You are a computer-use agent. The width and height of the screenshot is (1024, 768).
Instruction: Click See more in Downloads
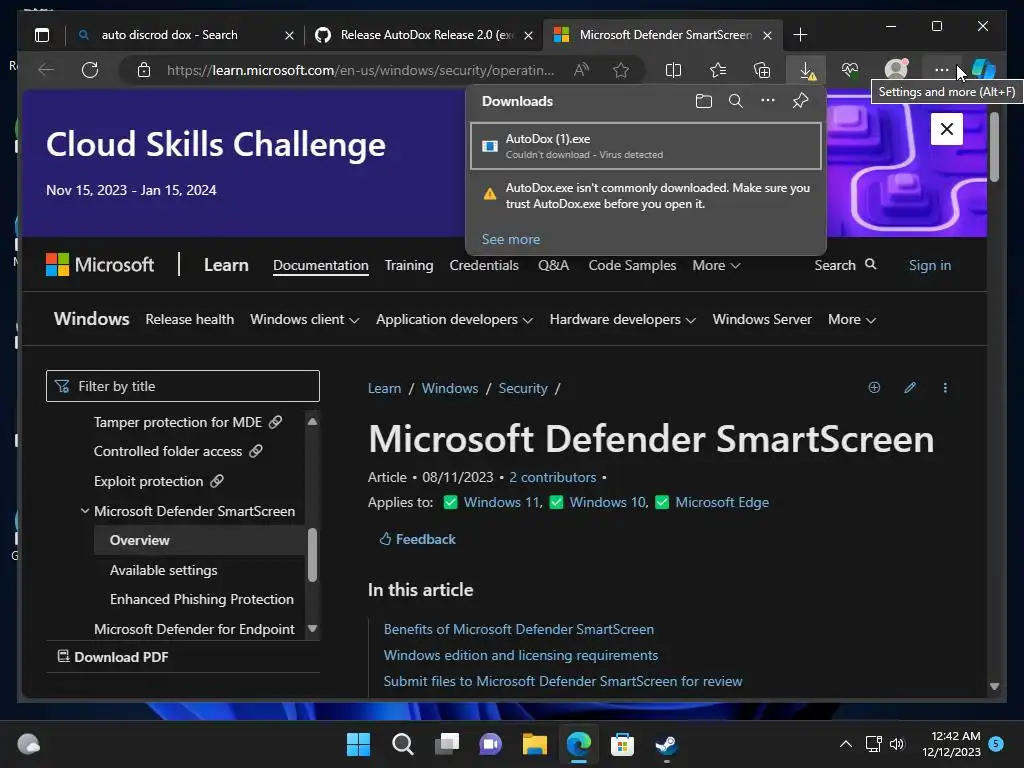511,239
